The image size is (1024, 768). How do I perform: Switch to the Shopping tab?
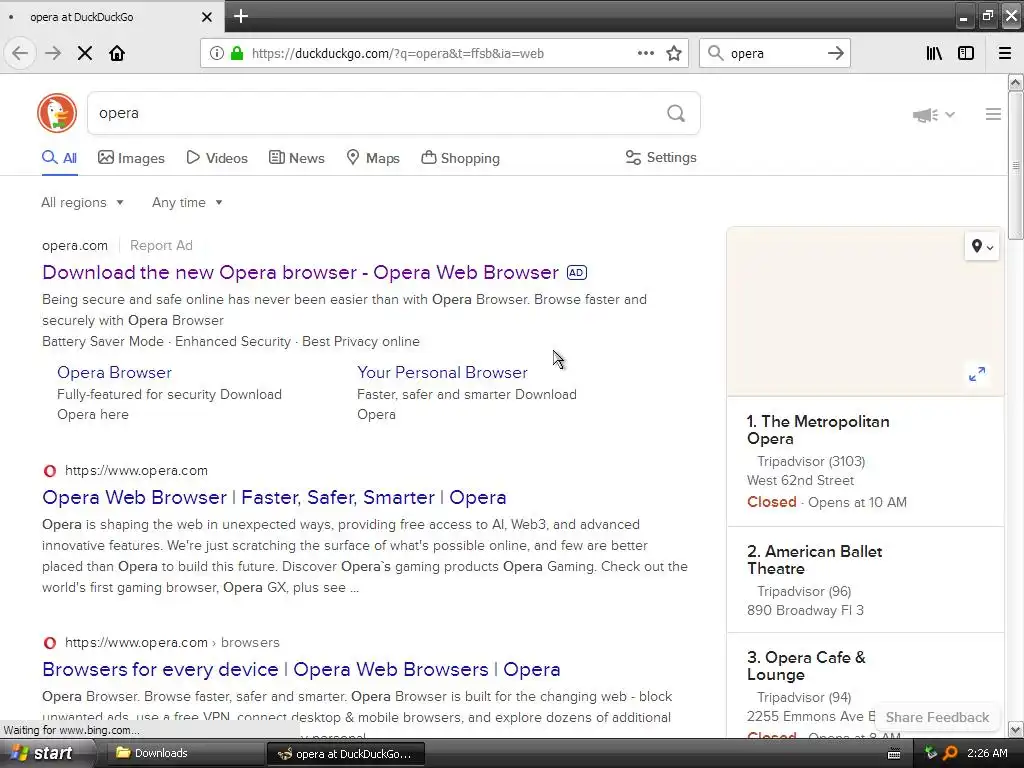coord(460,158)
